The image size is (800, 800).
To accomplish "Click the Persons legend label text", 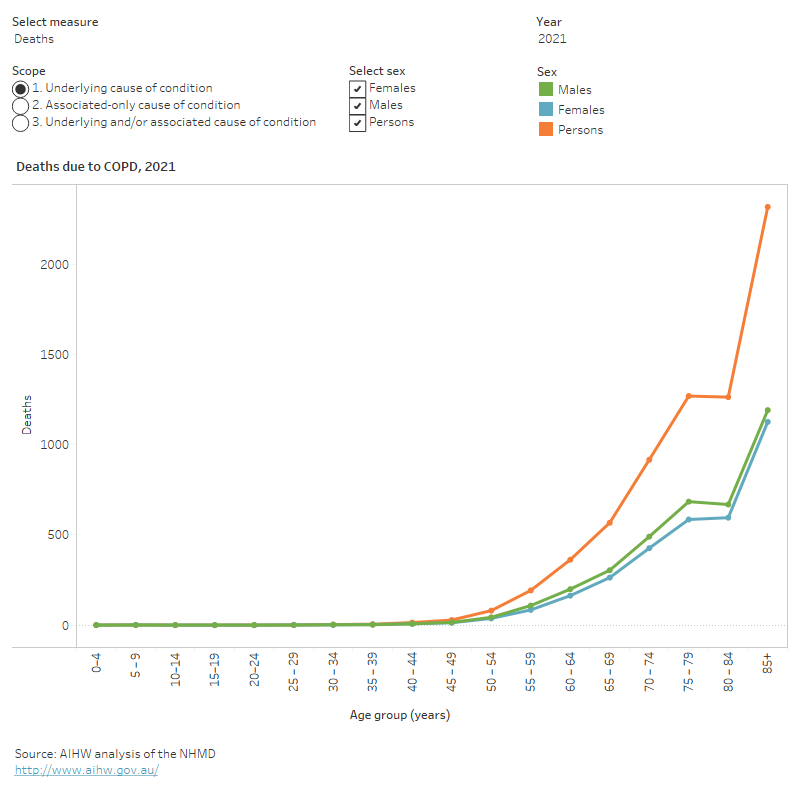I will tap(580, 130).
